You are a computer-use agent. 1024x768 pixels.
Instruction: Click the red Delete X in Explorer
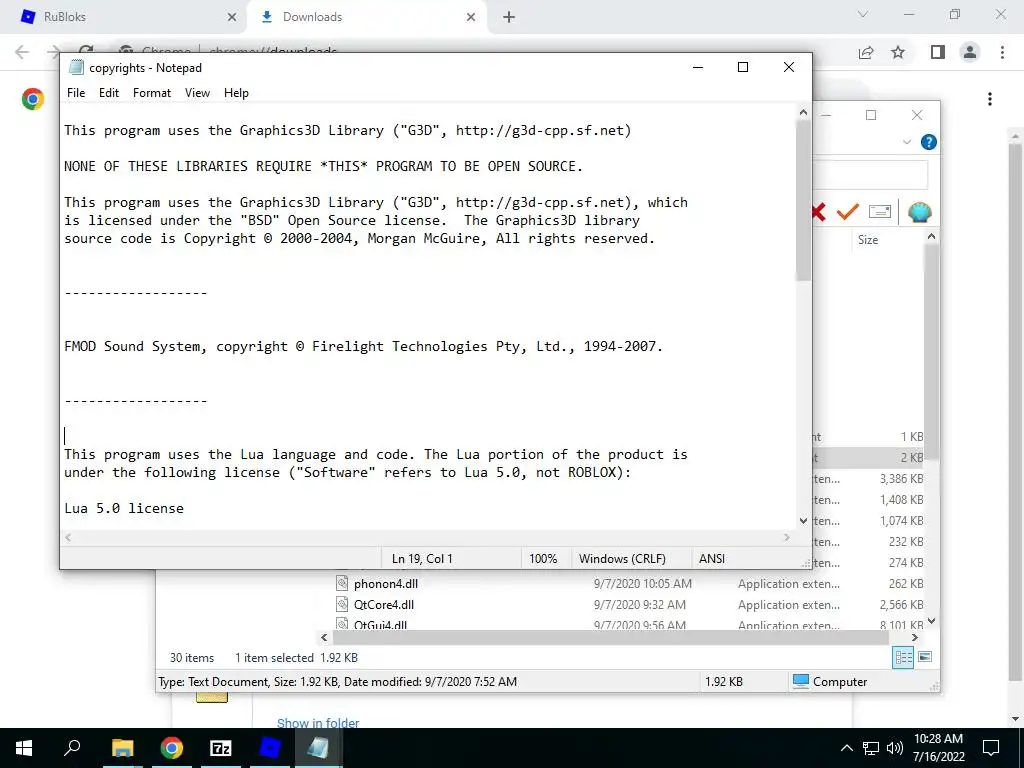click(x=818, y=212)
